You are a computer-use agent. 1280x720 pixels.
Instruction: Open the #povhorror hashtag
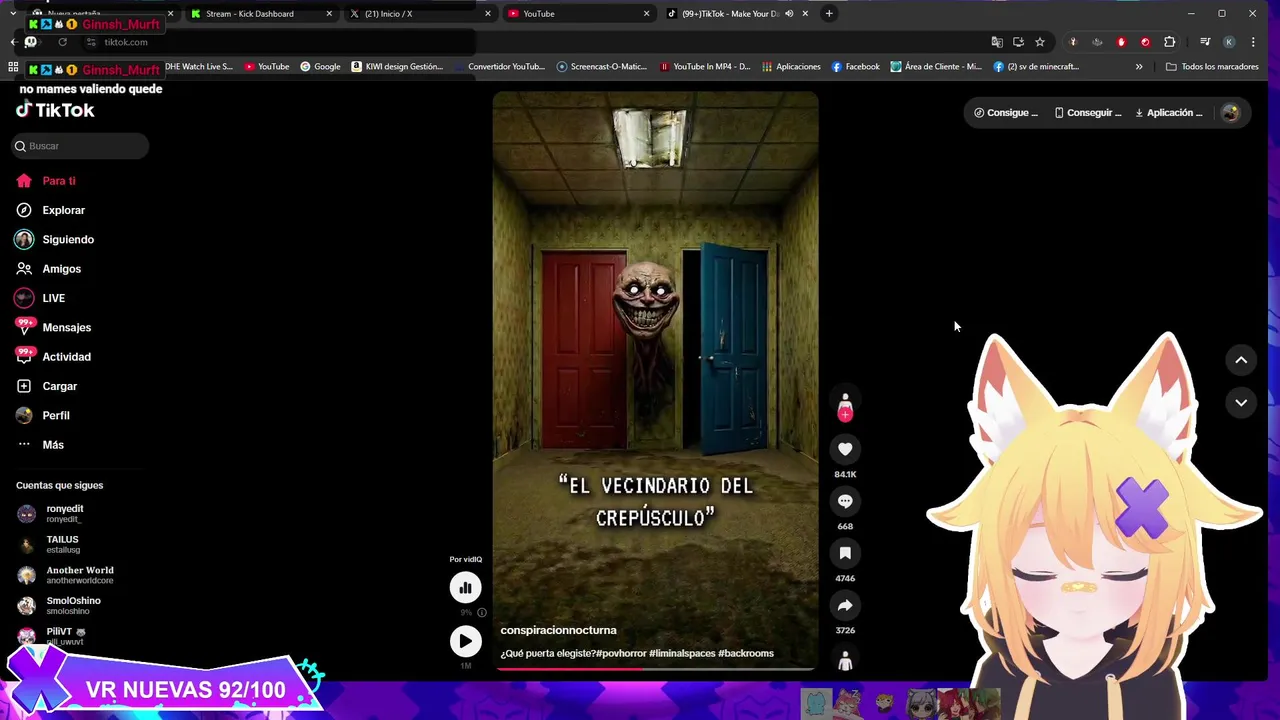620,653
